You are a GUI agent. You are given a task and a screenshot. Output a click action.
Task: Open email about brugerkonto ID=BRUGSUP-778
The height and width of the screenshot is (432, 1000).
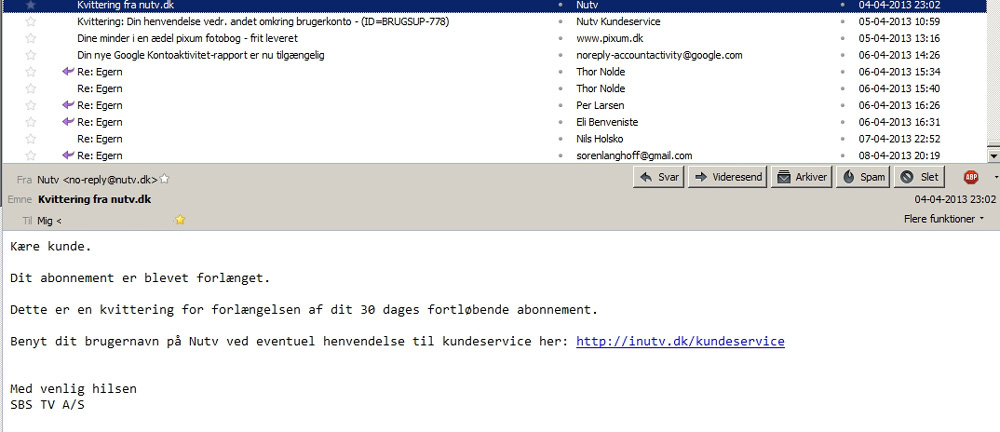click(263, 22)
